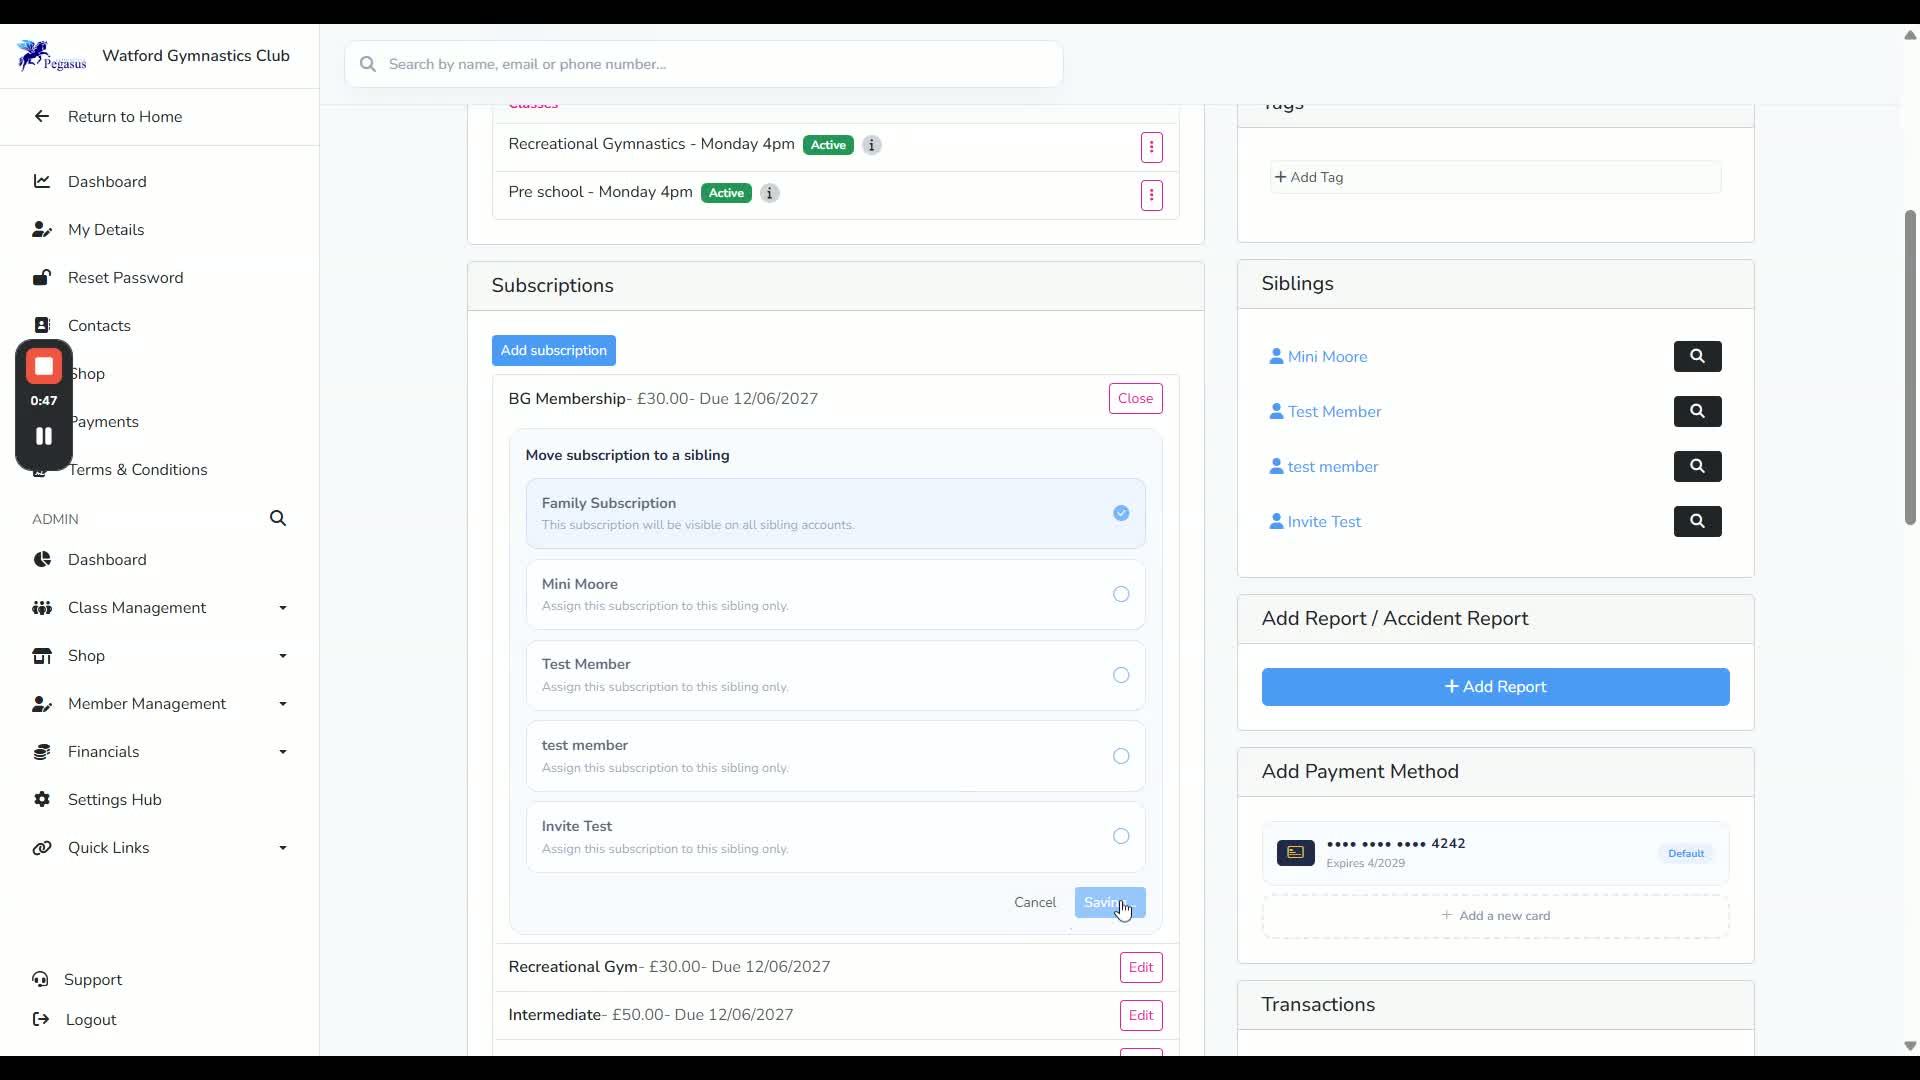Open info icon for Pre school class

pyautogui.click(x=769, y=193)
